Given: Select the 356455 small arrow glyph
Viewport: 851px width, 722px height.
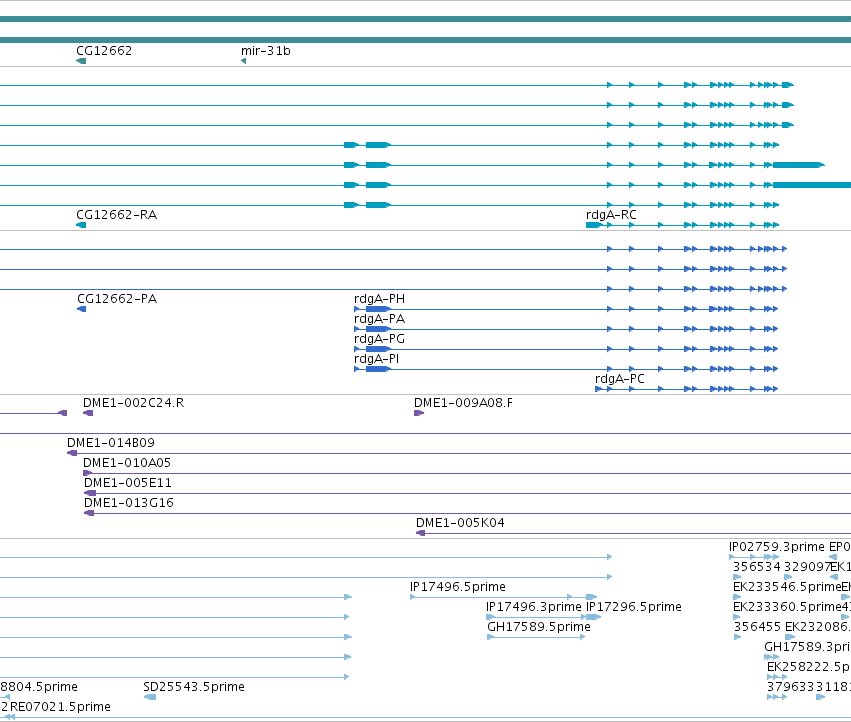Looking at the screenshot, I should 738,637.
